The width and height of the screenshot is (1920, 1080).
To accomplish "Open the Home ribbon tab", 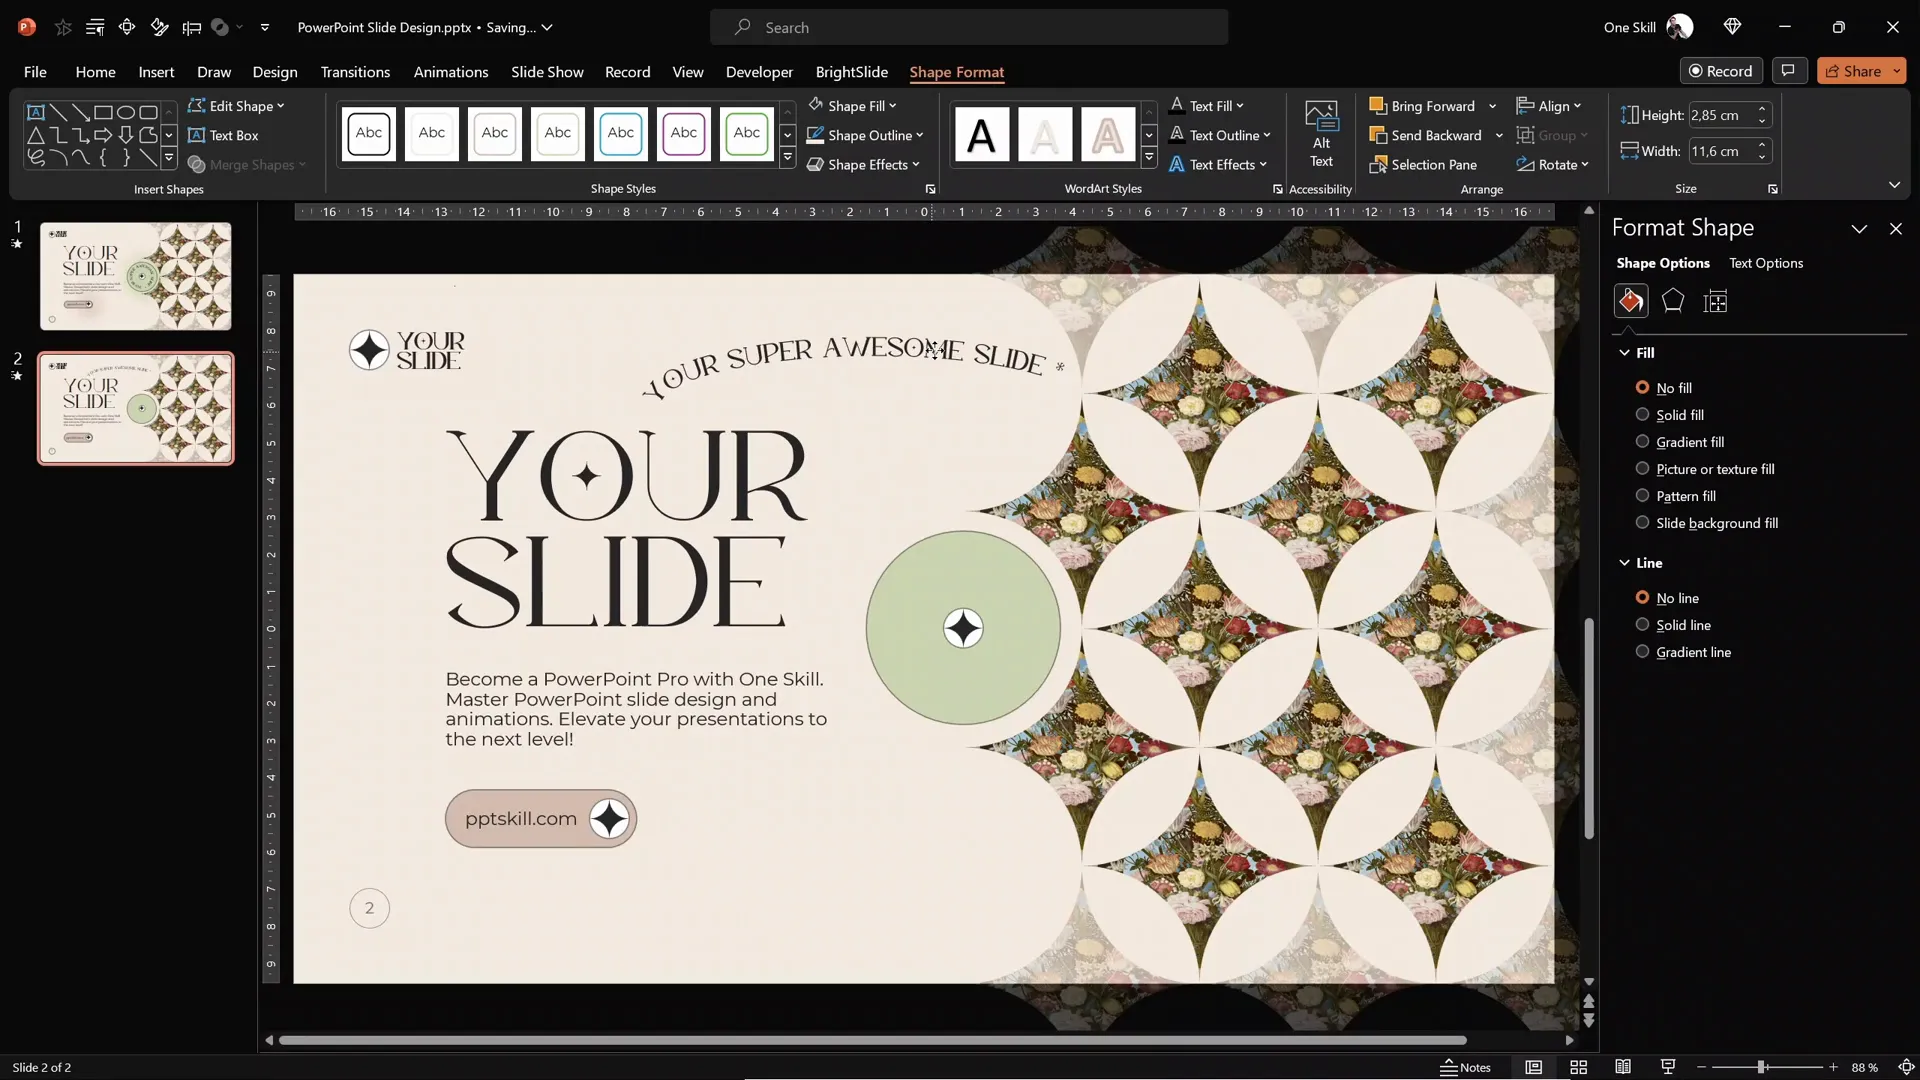I will point(95,72).
